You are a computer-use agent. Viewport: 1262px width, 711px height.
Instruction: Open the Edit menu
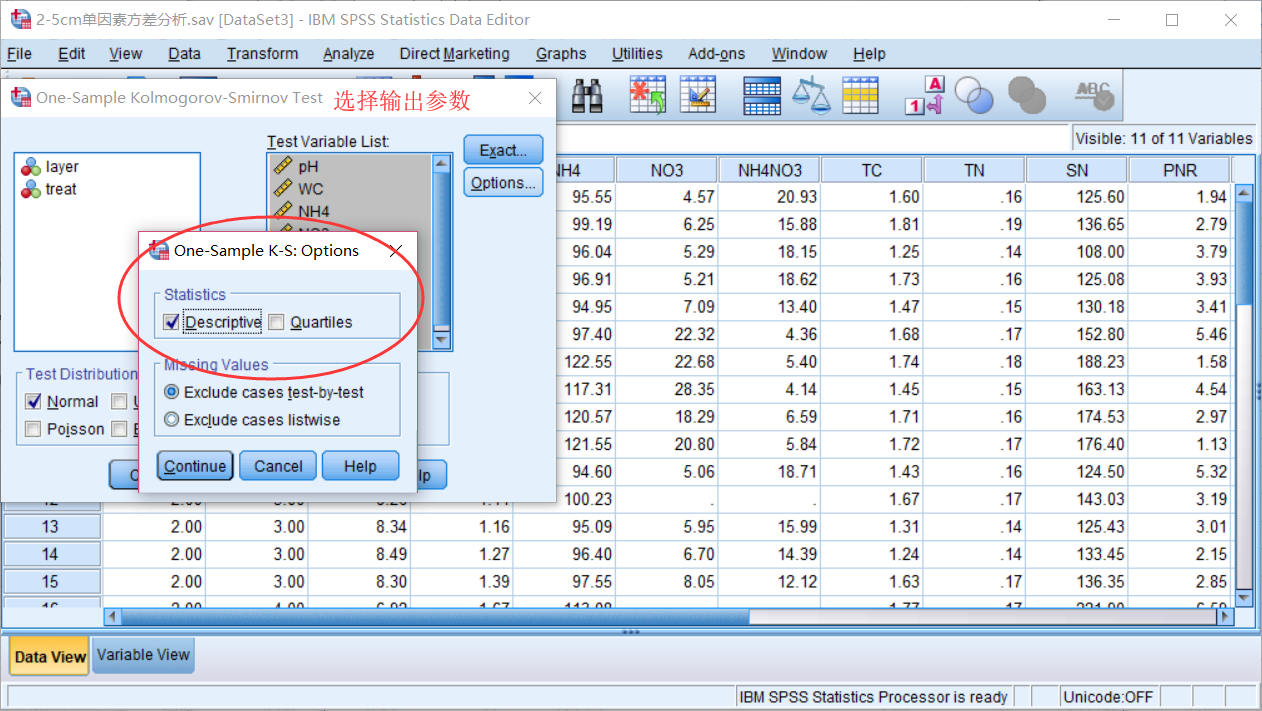72,54
